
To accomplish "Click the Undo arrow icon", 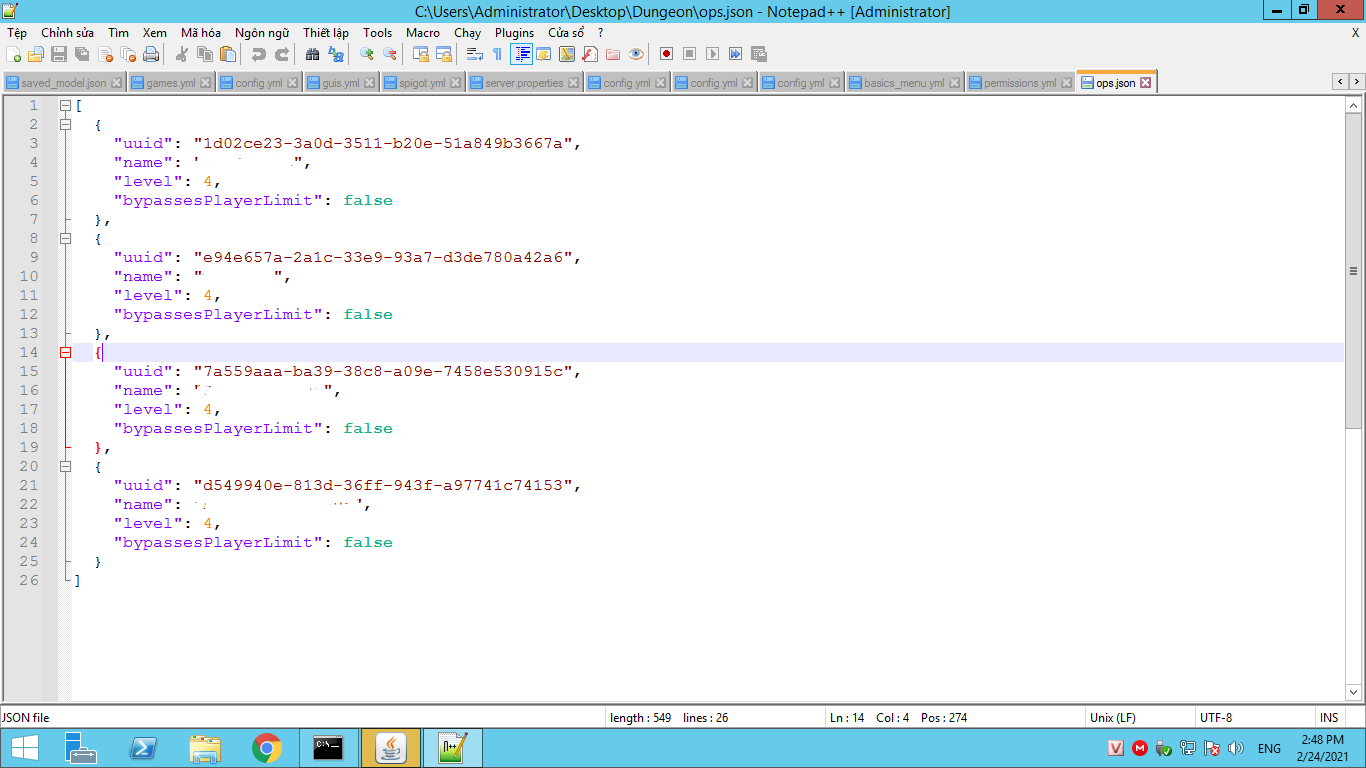I will [x=259, y=54].
